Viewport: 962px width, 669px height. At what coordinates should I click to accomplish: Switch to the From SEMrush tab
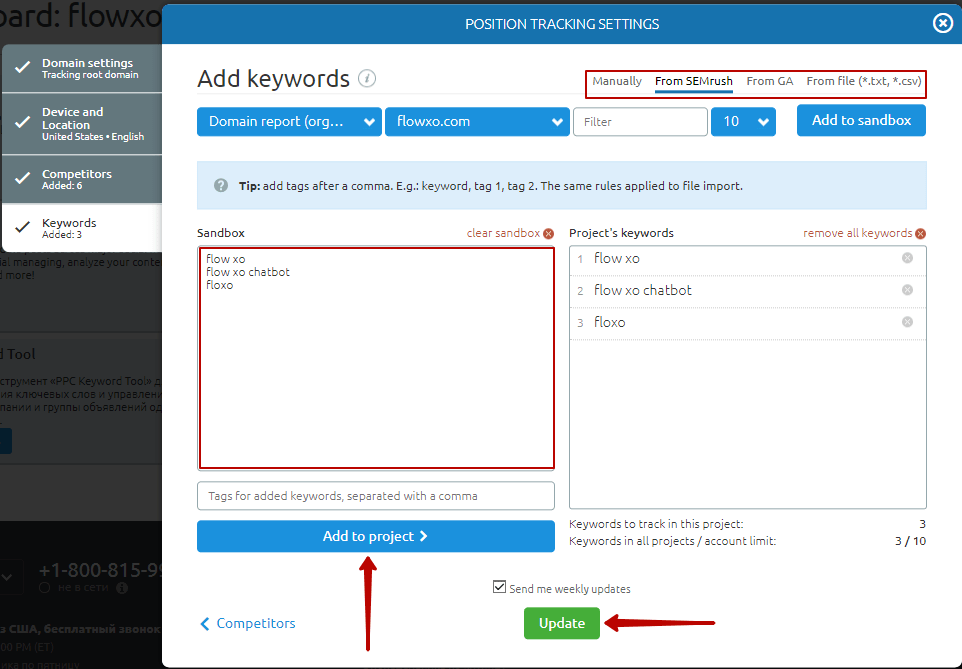coord(694,81)
